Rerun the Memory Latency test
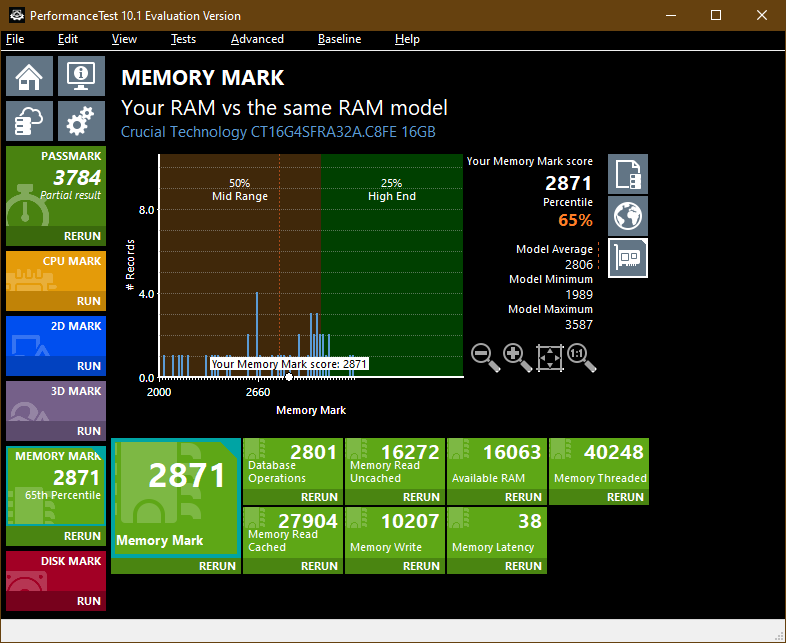Image resolution: width=786 pixels, height=643 pixels. (497, 566)
